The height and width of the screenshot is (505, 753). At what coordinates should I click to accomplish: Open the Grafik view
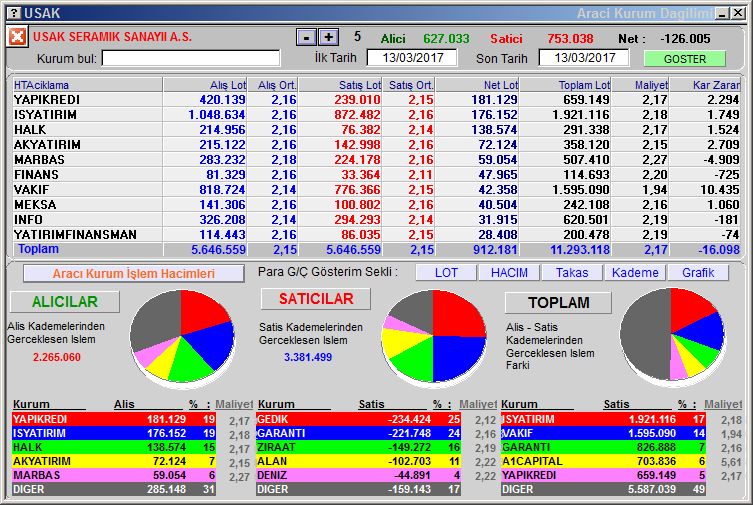[x=698, y=273]
